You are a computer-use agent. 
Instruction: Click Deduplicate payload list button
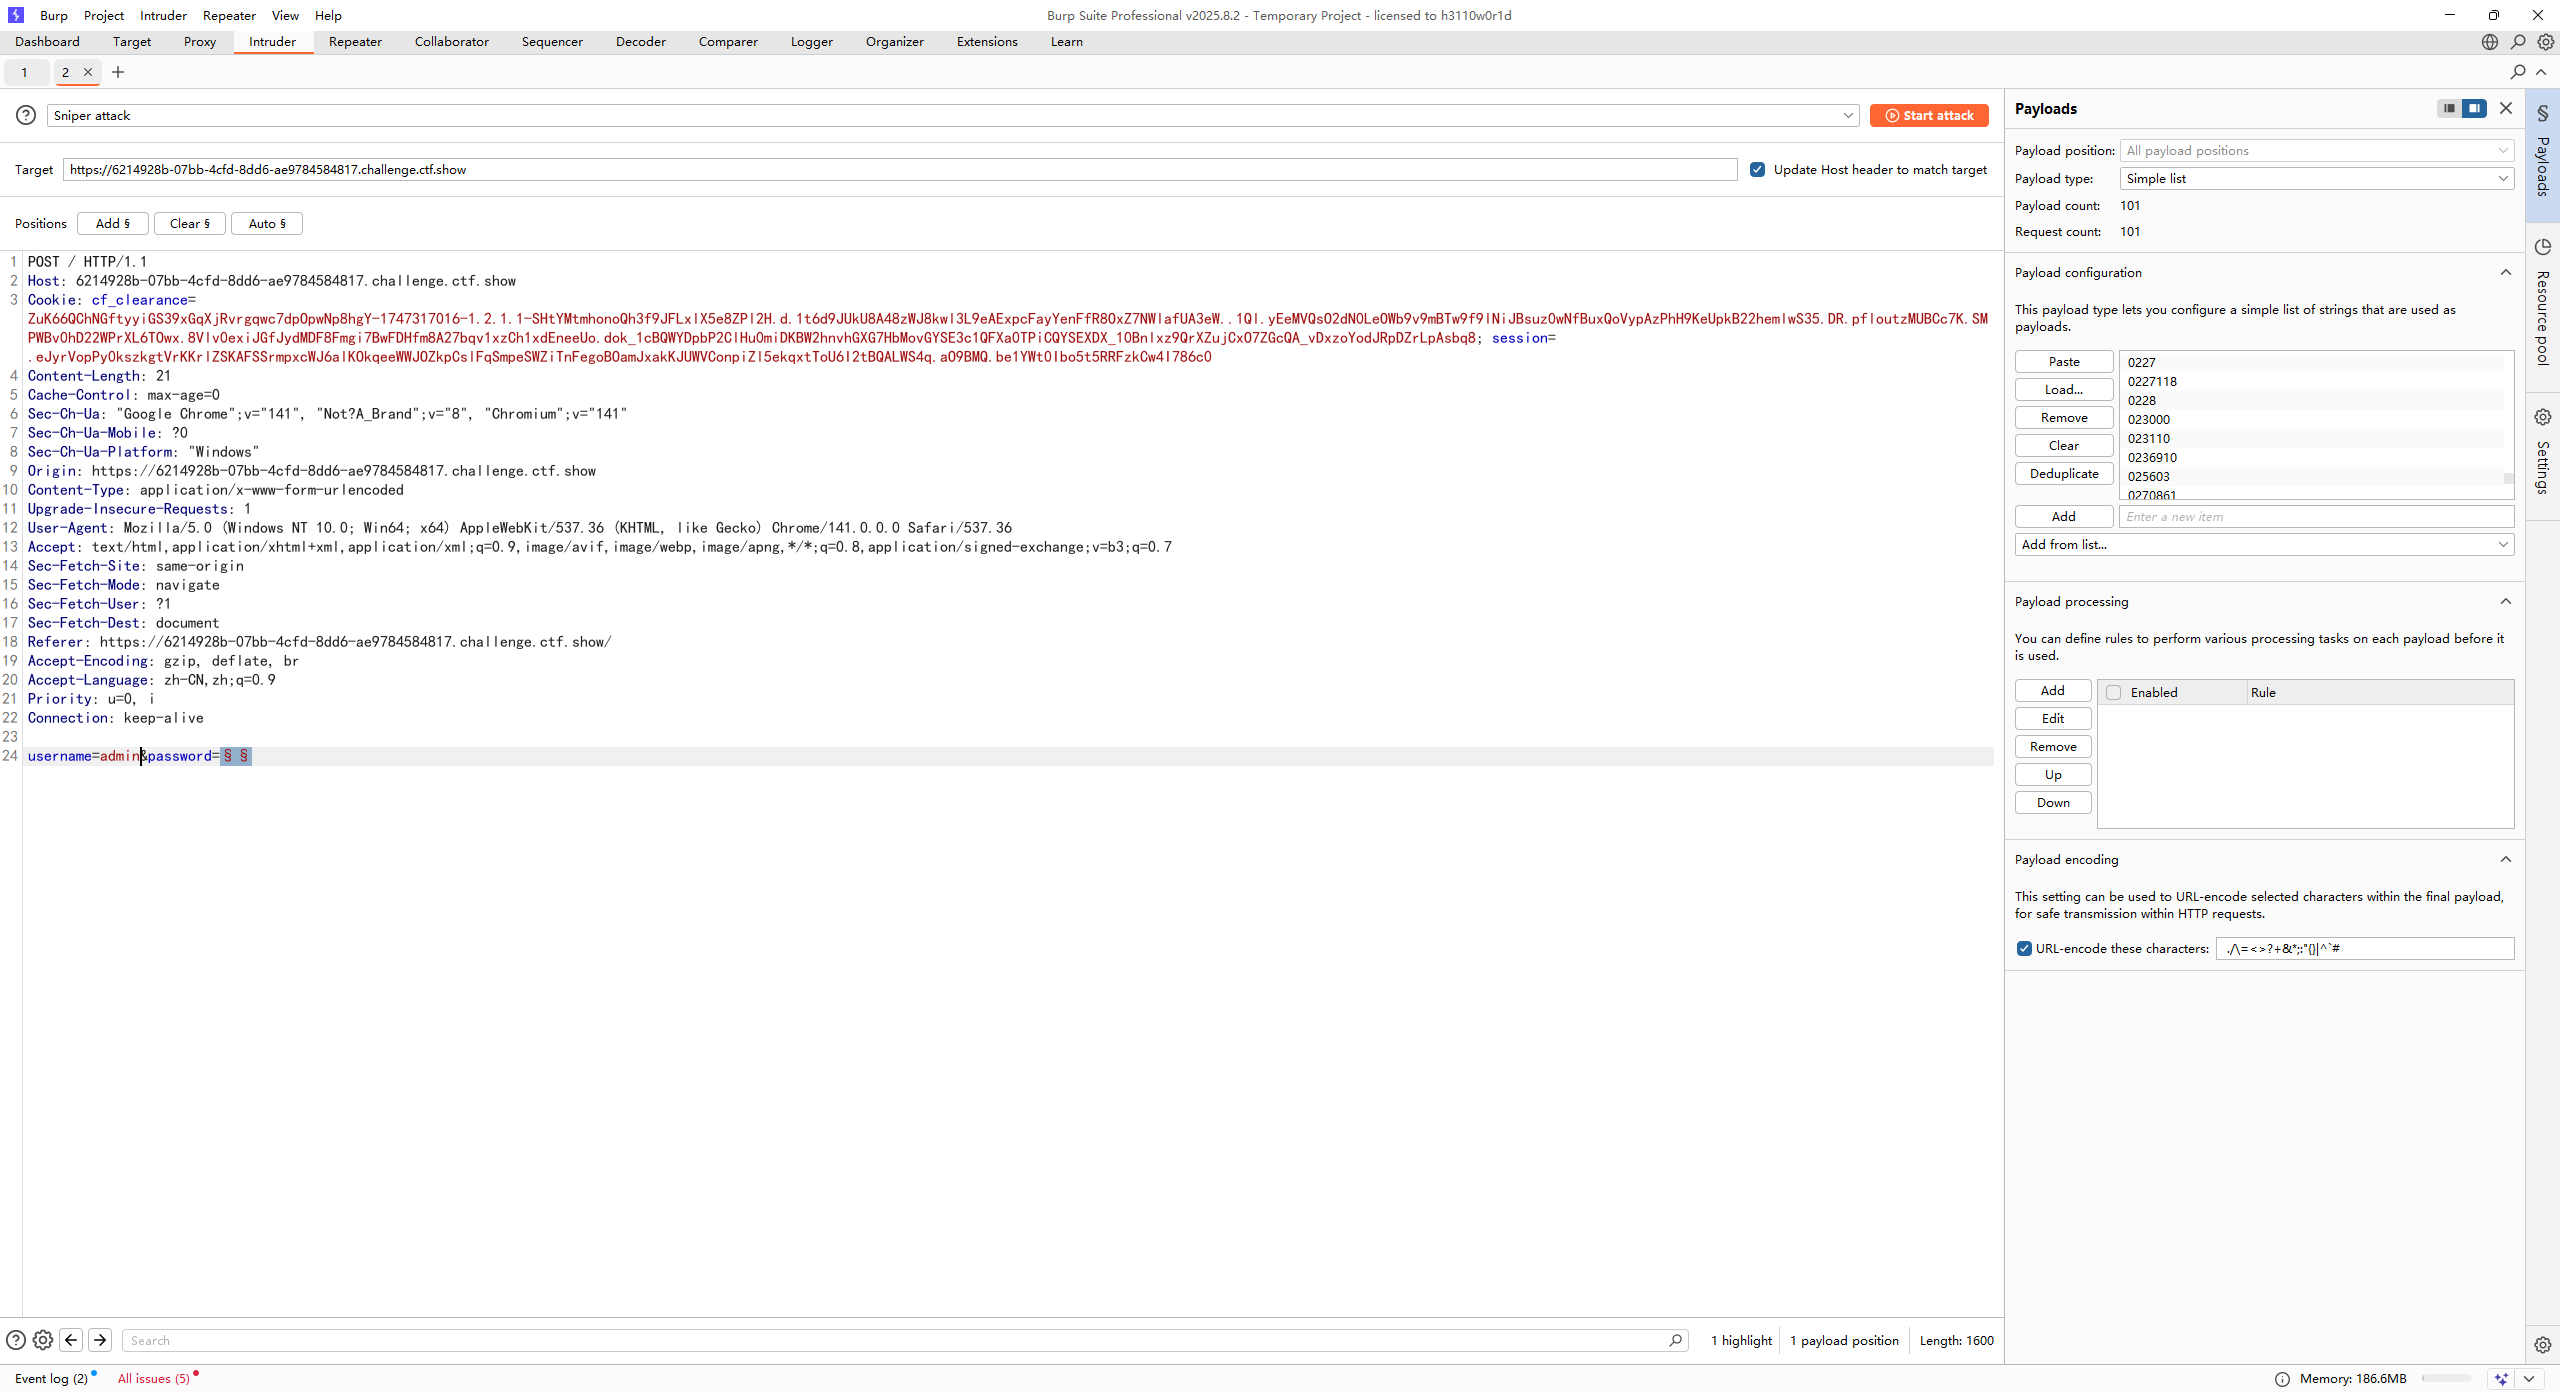[2063, 473]
